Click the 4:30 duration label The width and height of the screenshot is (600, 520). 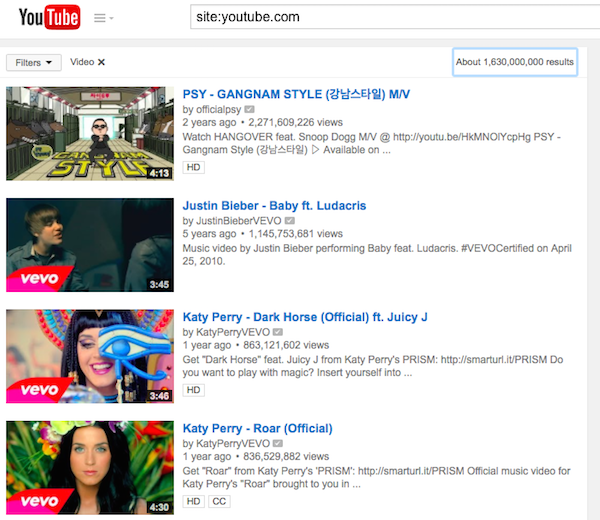(159, 507)
